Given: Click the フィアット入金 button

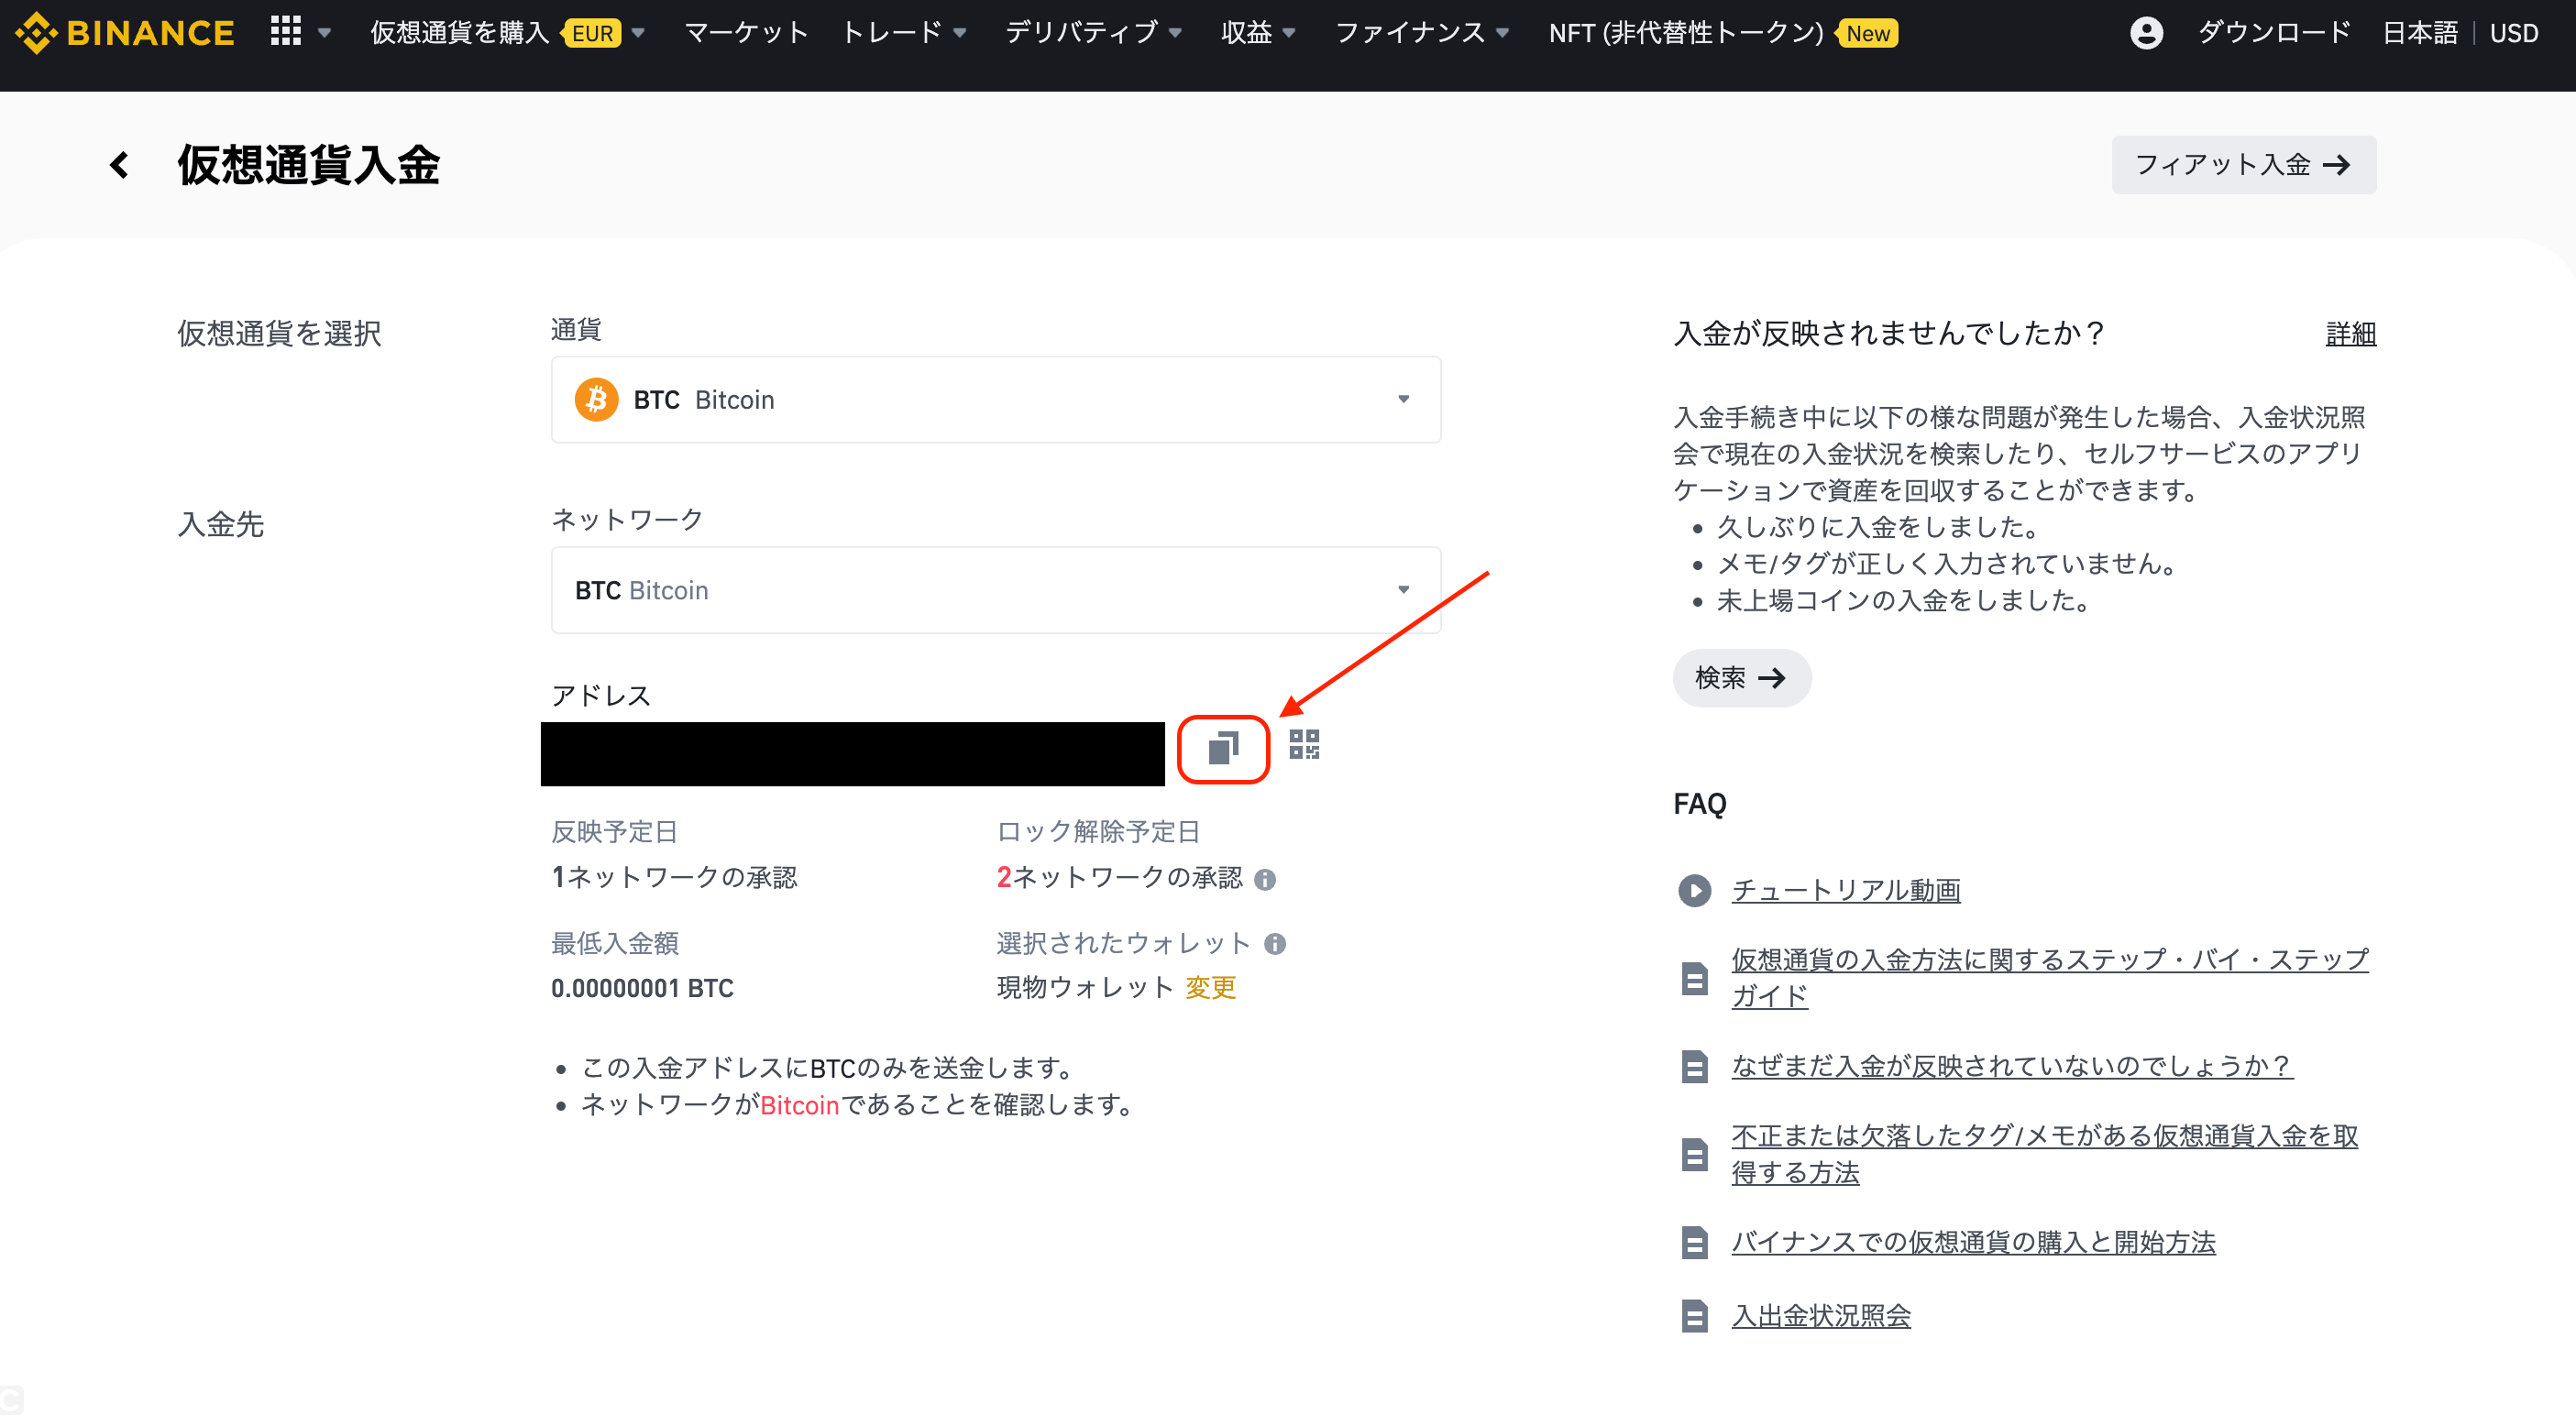Looking at the screenshot, I should (2243, 165).
